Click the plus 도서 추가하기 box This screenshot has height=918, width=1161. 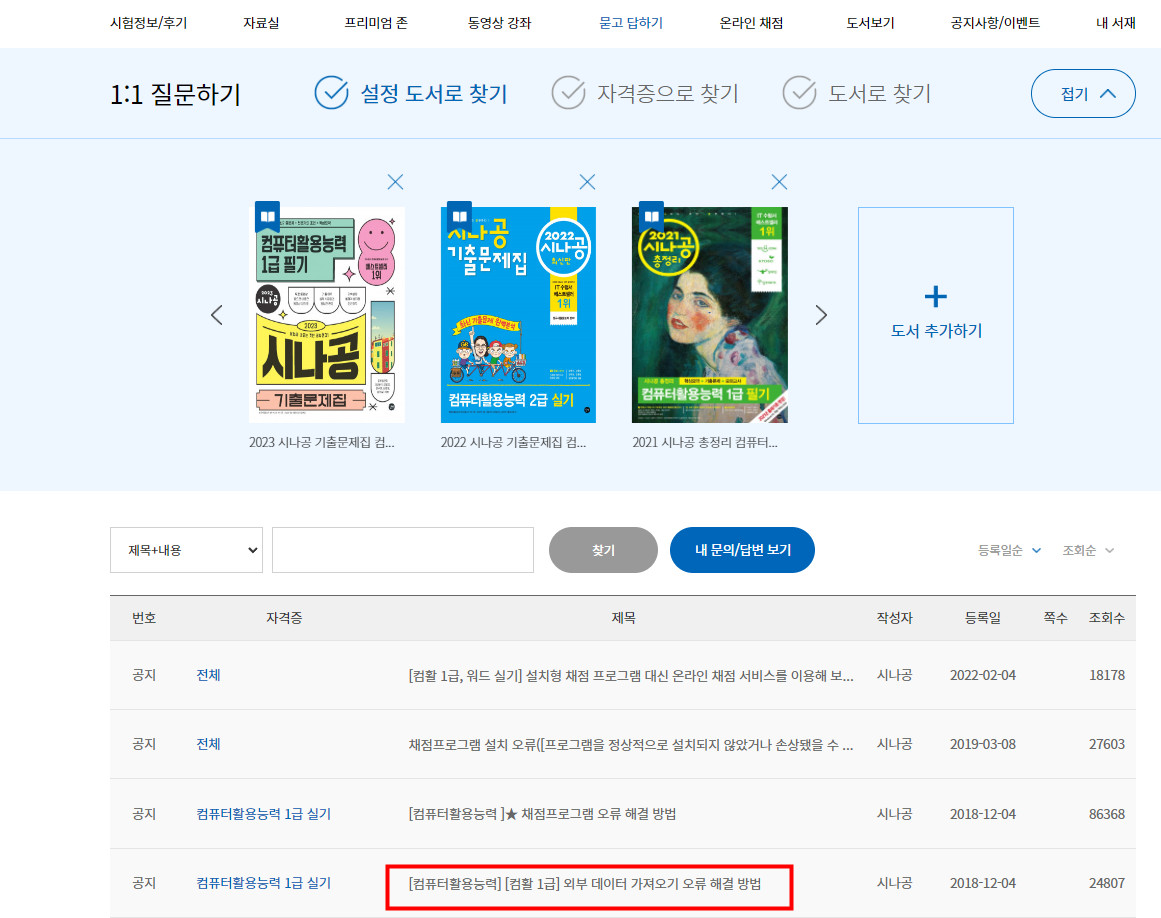935,314
